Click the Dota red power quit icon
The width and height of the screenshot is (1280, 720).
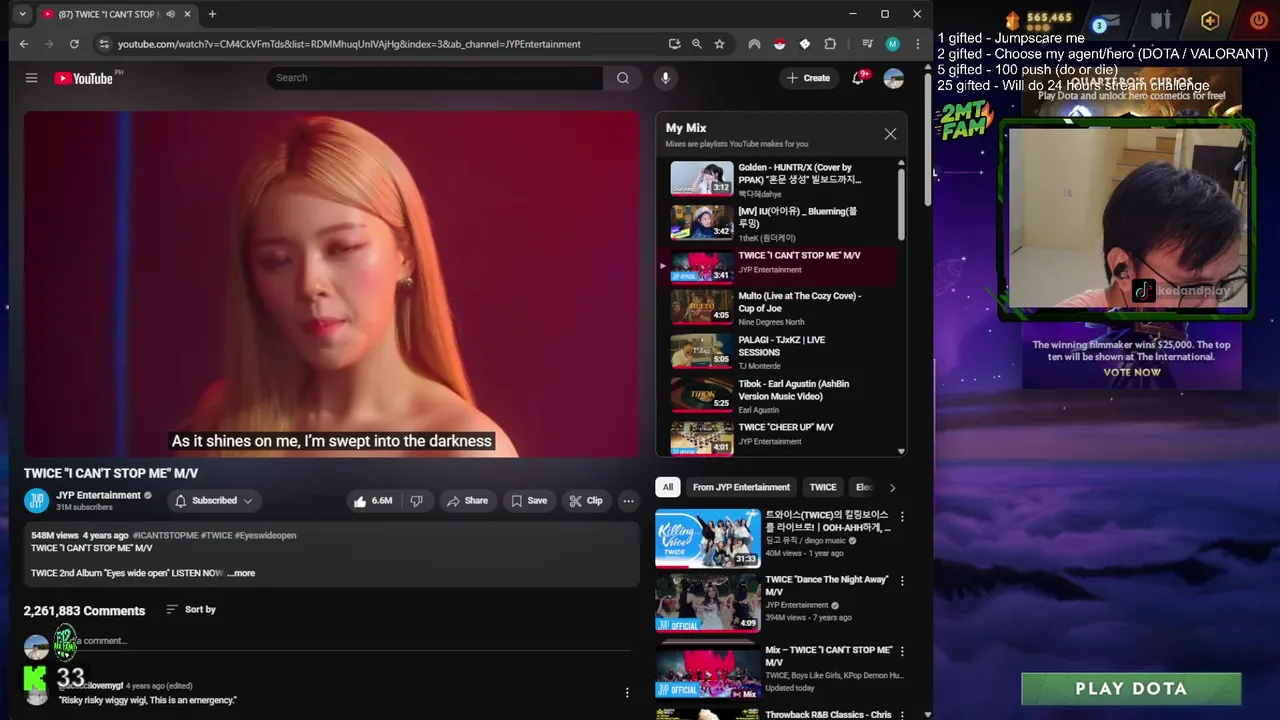(x=1259, y=20)
